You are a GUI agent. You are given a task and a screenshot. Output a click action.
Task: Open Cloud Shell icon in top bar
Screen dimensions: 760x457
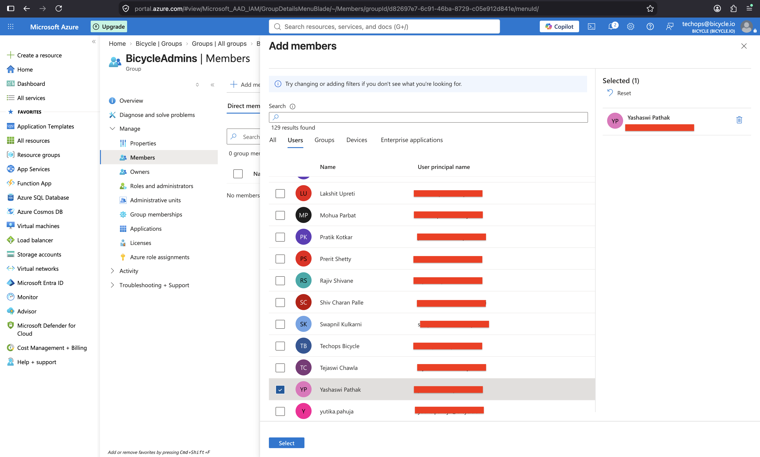(591, 27)
